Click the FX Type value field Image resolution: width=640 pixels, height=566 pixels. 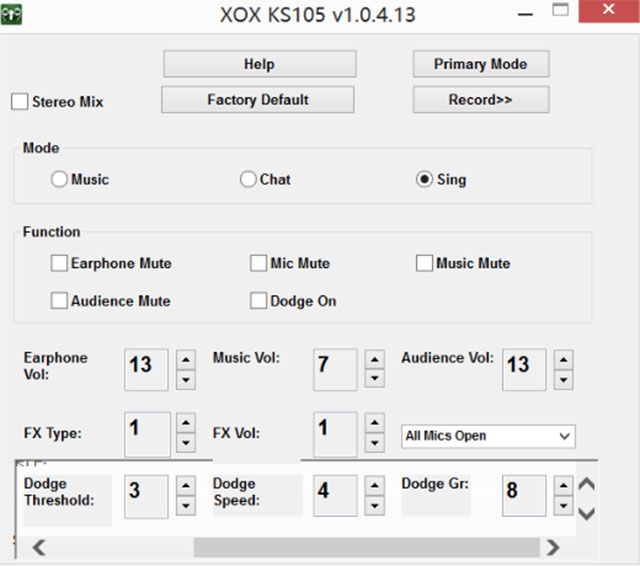point(147,434)
